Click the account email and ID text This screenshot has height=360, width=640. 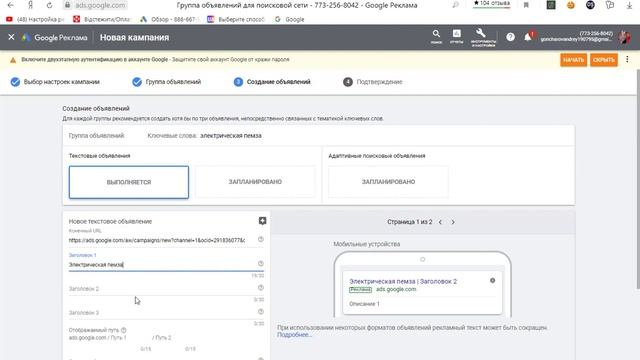click(576, 36)
